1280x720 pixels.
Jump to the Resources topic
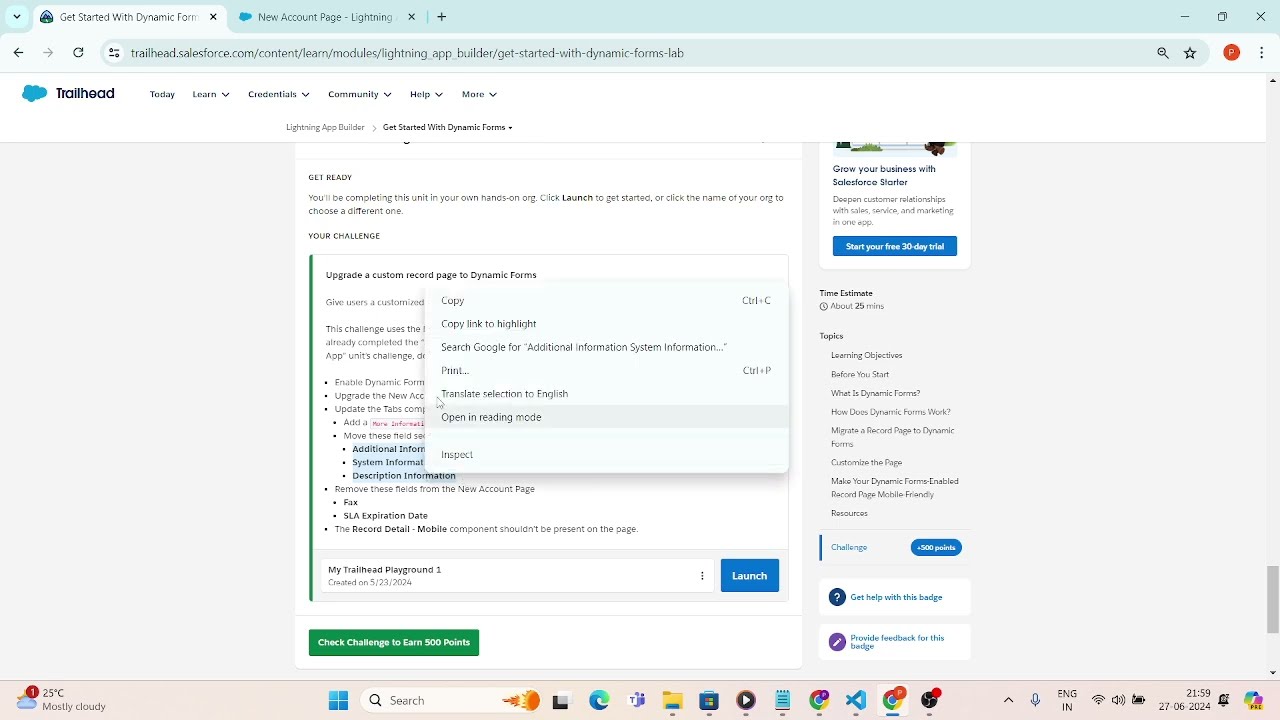pyautogui.click(x=849, y=513)
